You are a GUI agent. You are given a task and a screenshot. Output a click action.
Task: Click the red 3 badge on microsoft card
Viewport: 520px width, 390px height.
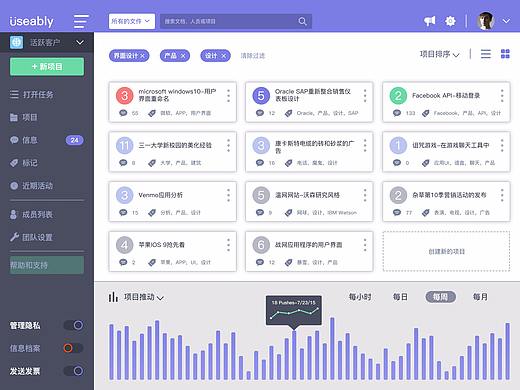(x=124, y=96)
